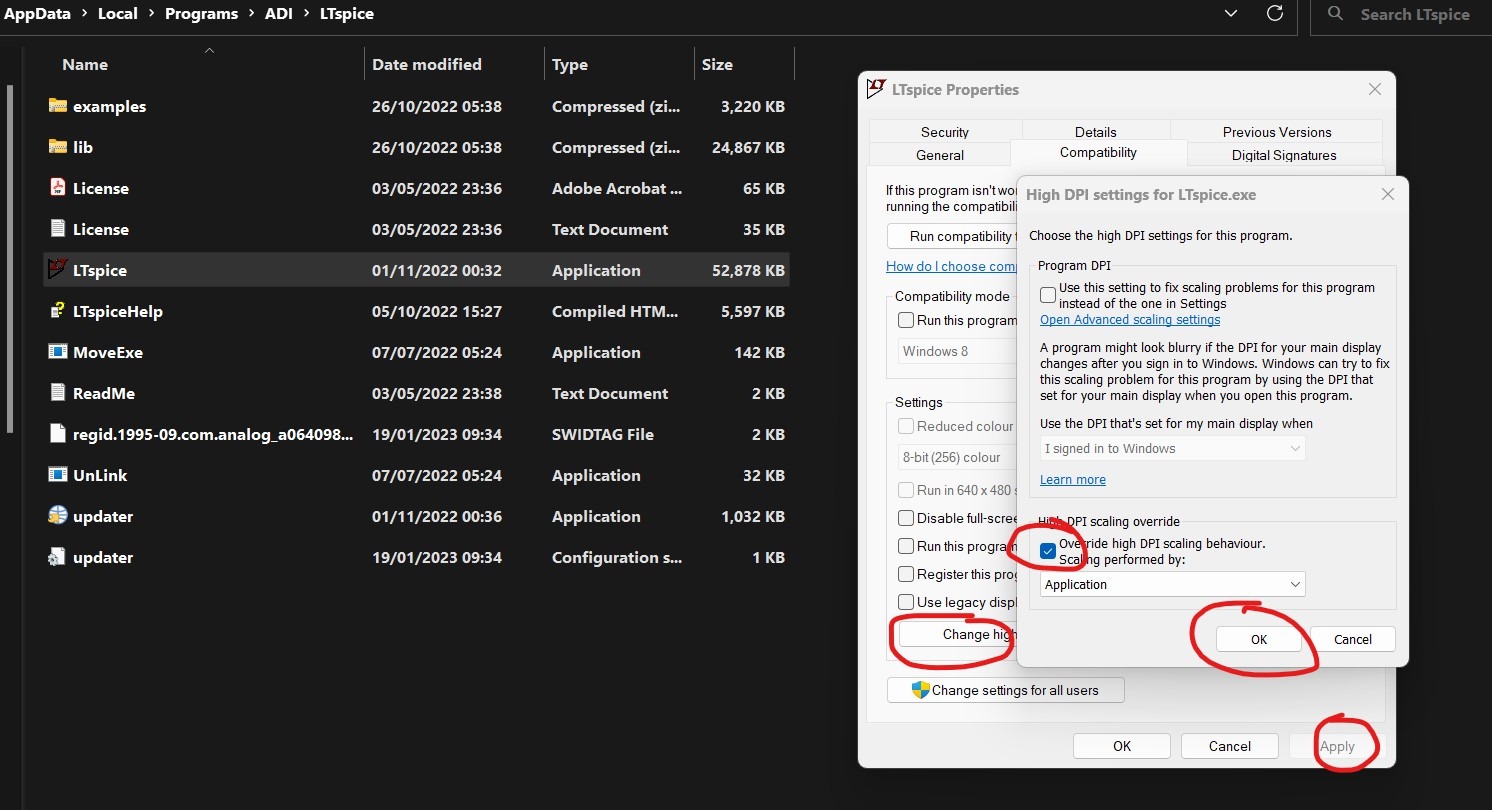Switch to the General tab

point(940,155)
